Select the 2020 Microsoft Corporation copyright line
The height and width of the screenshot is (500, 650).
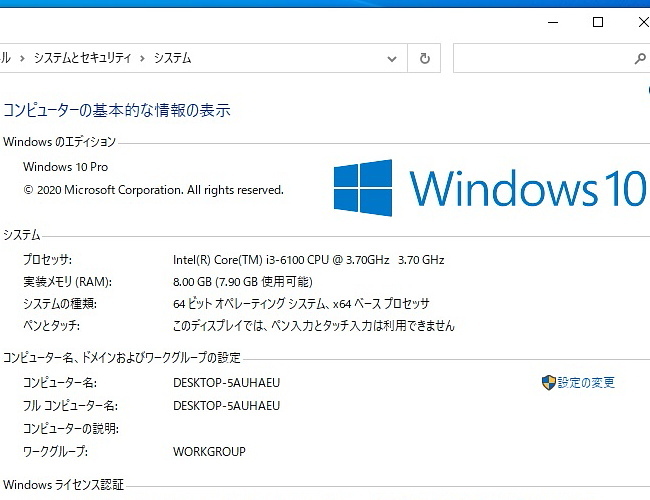(x=153, y=190)
